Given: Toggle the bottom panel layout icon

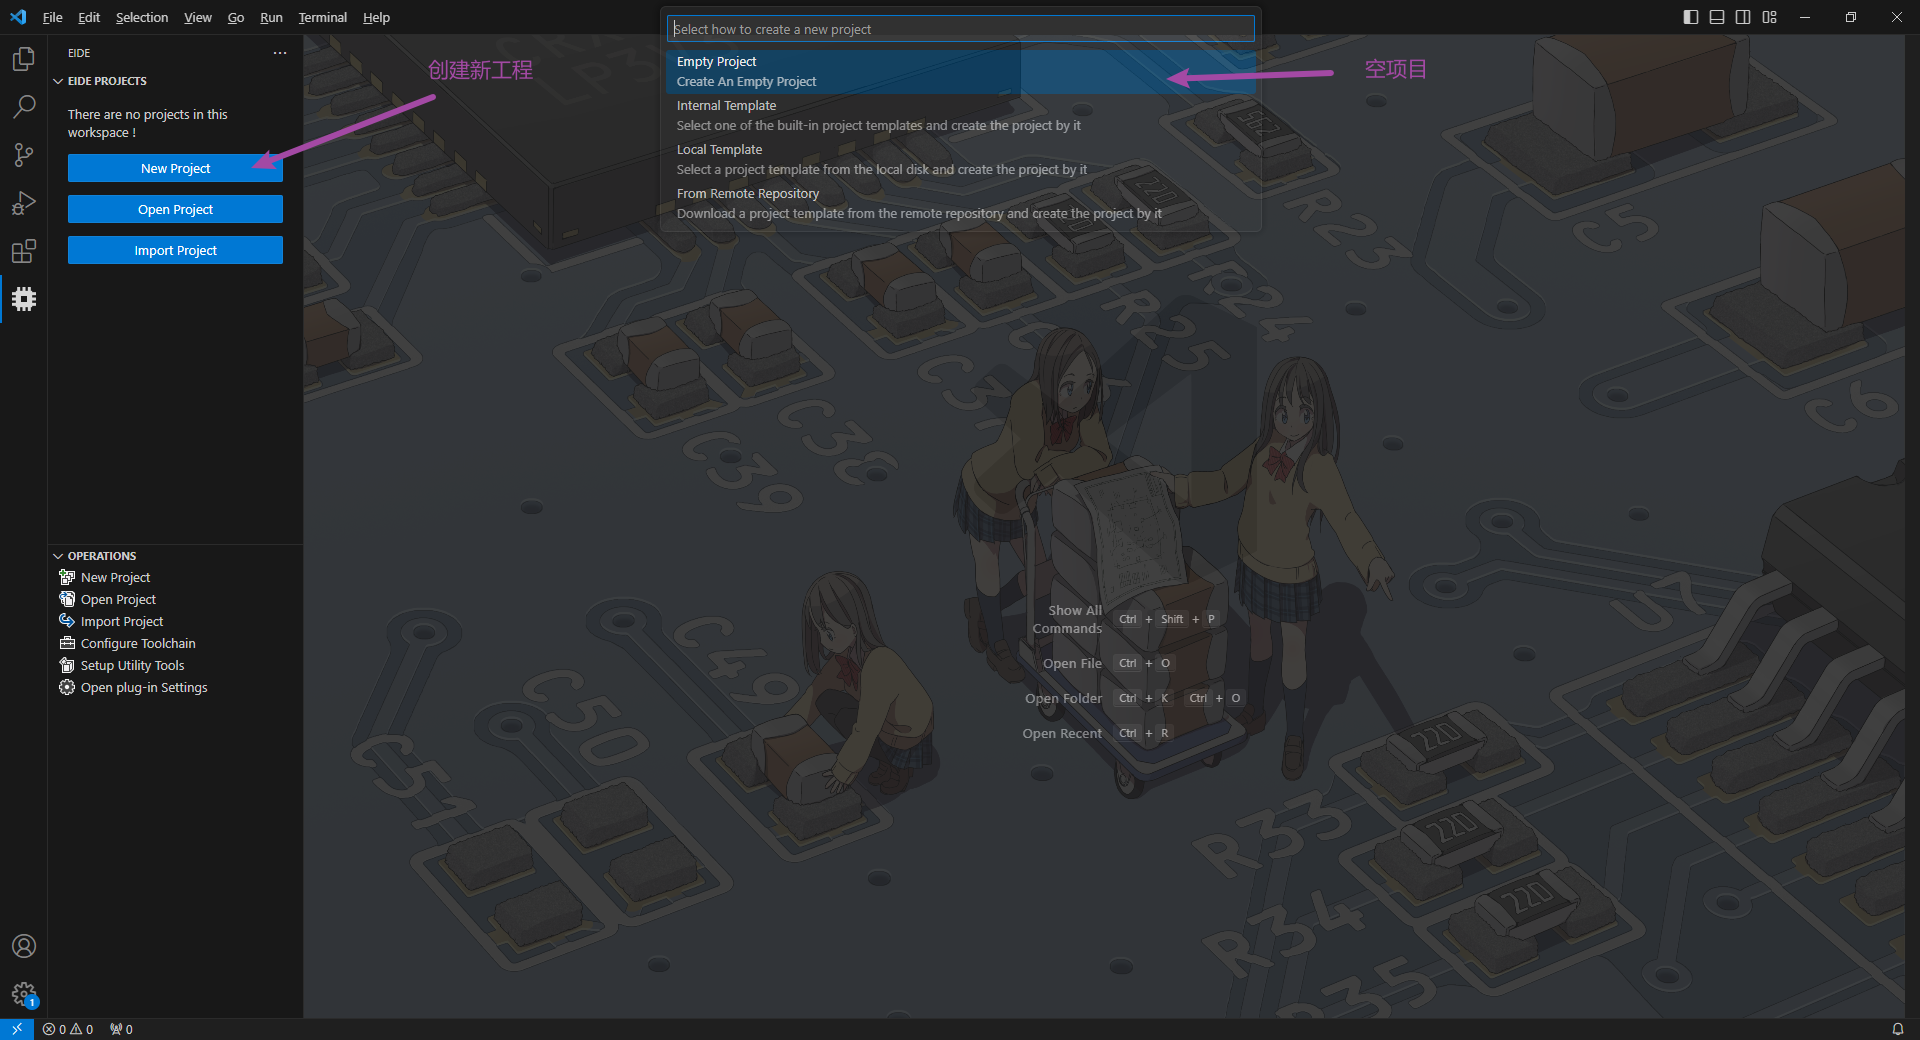Looking at the screenshot, I should (1717, 17).
